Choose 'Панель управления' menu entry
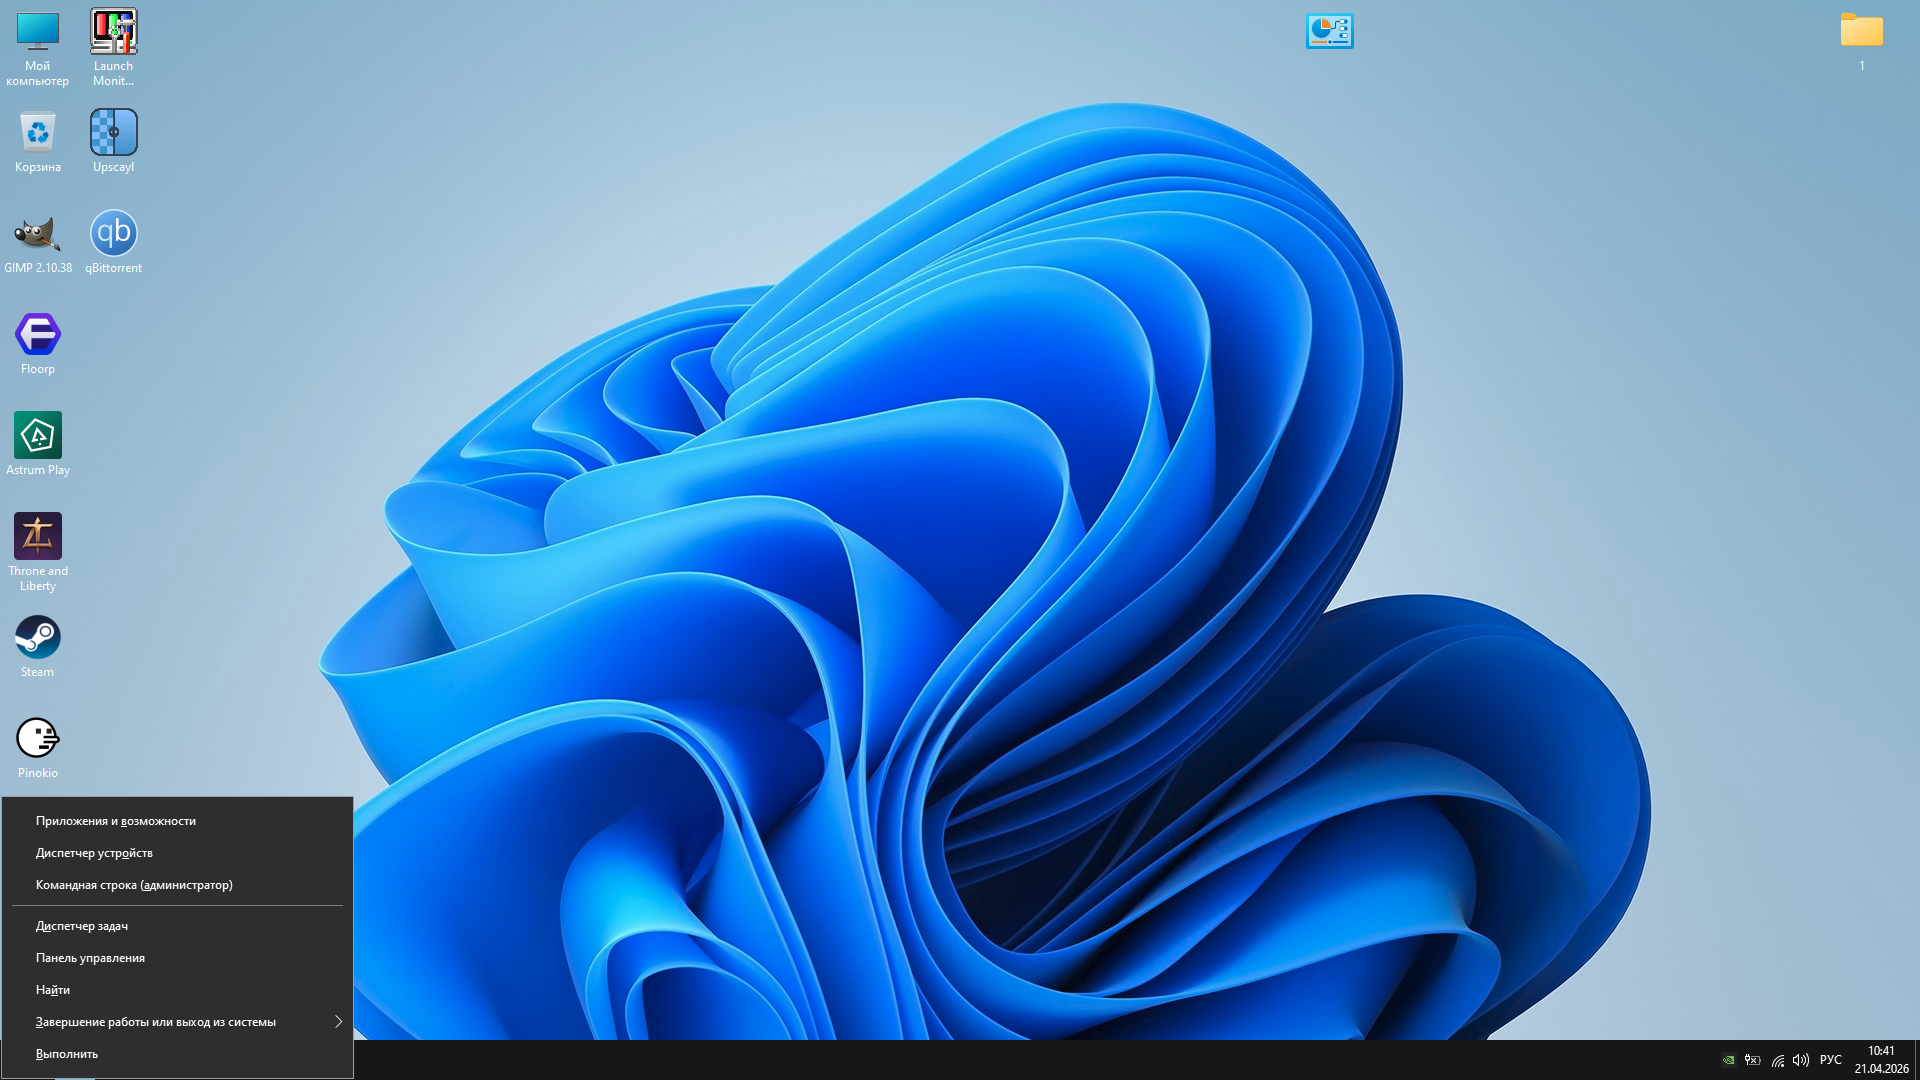The width and height of the screenshot is (1920, 1080). coord(90,958)
